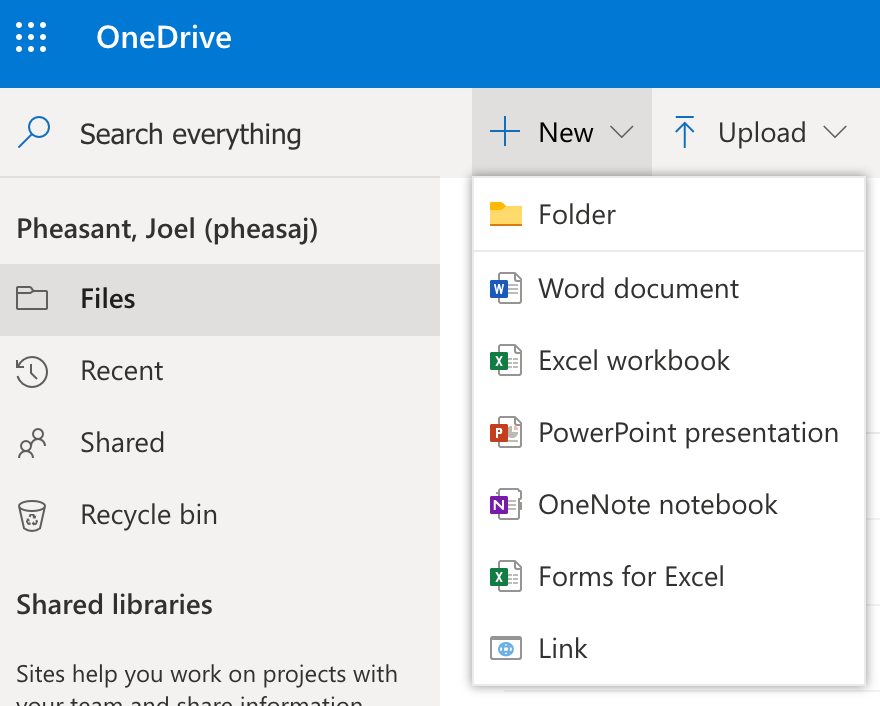Choose Folder from the New menu

click(669, 214)
